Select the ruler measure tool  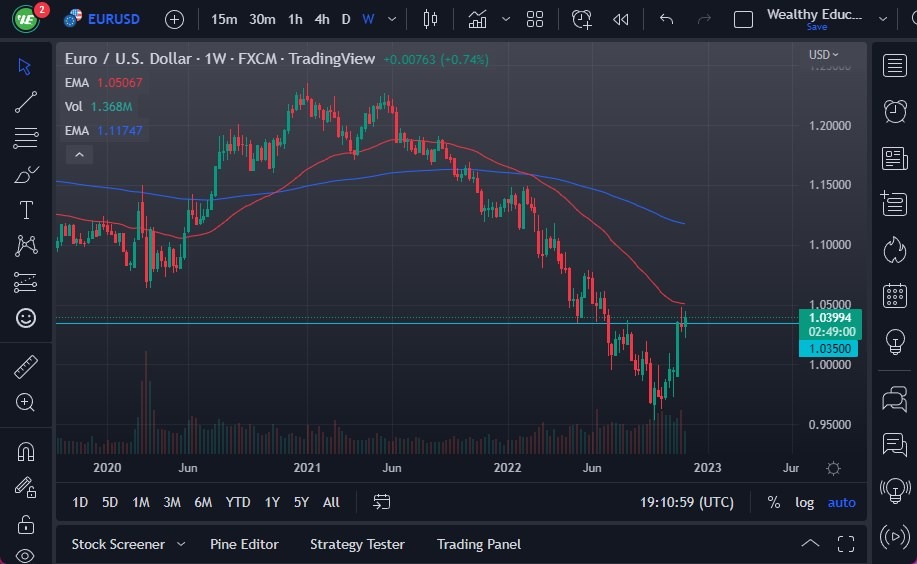tap(26, 367)
